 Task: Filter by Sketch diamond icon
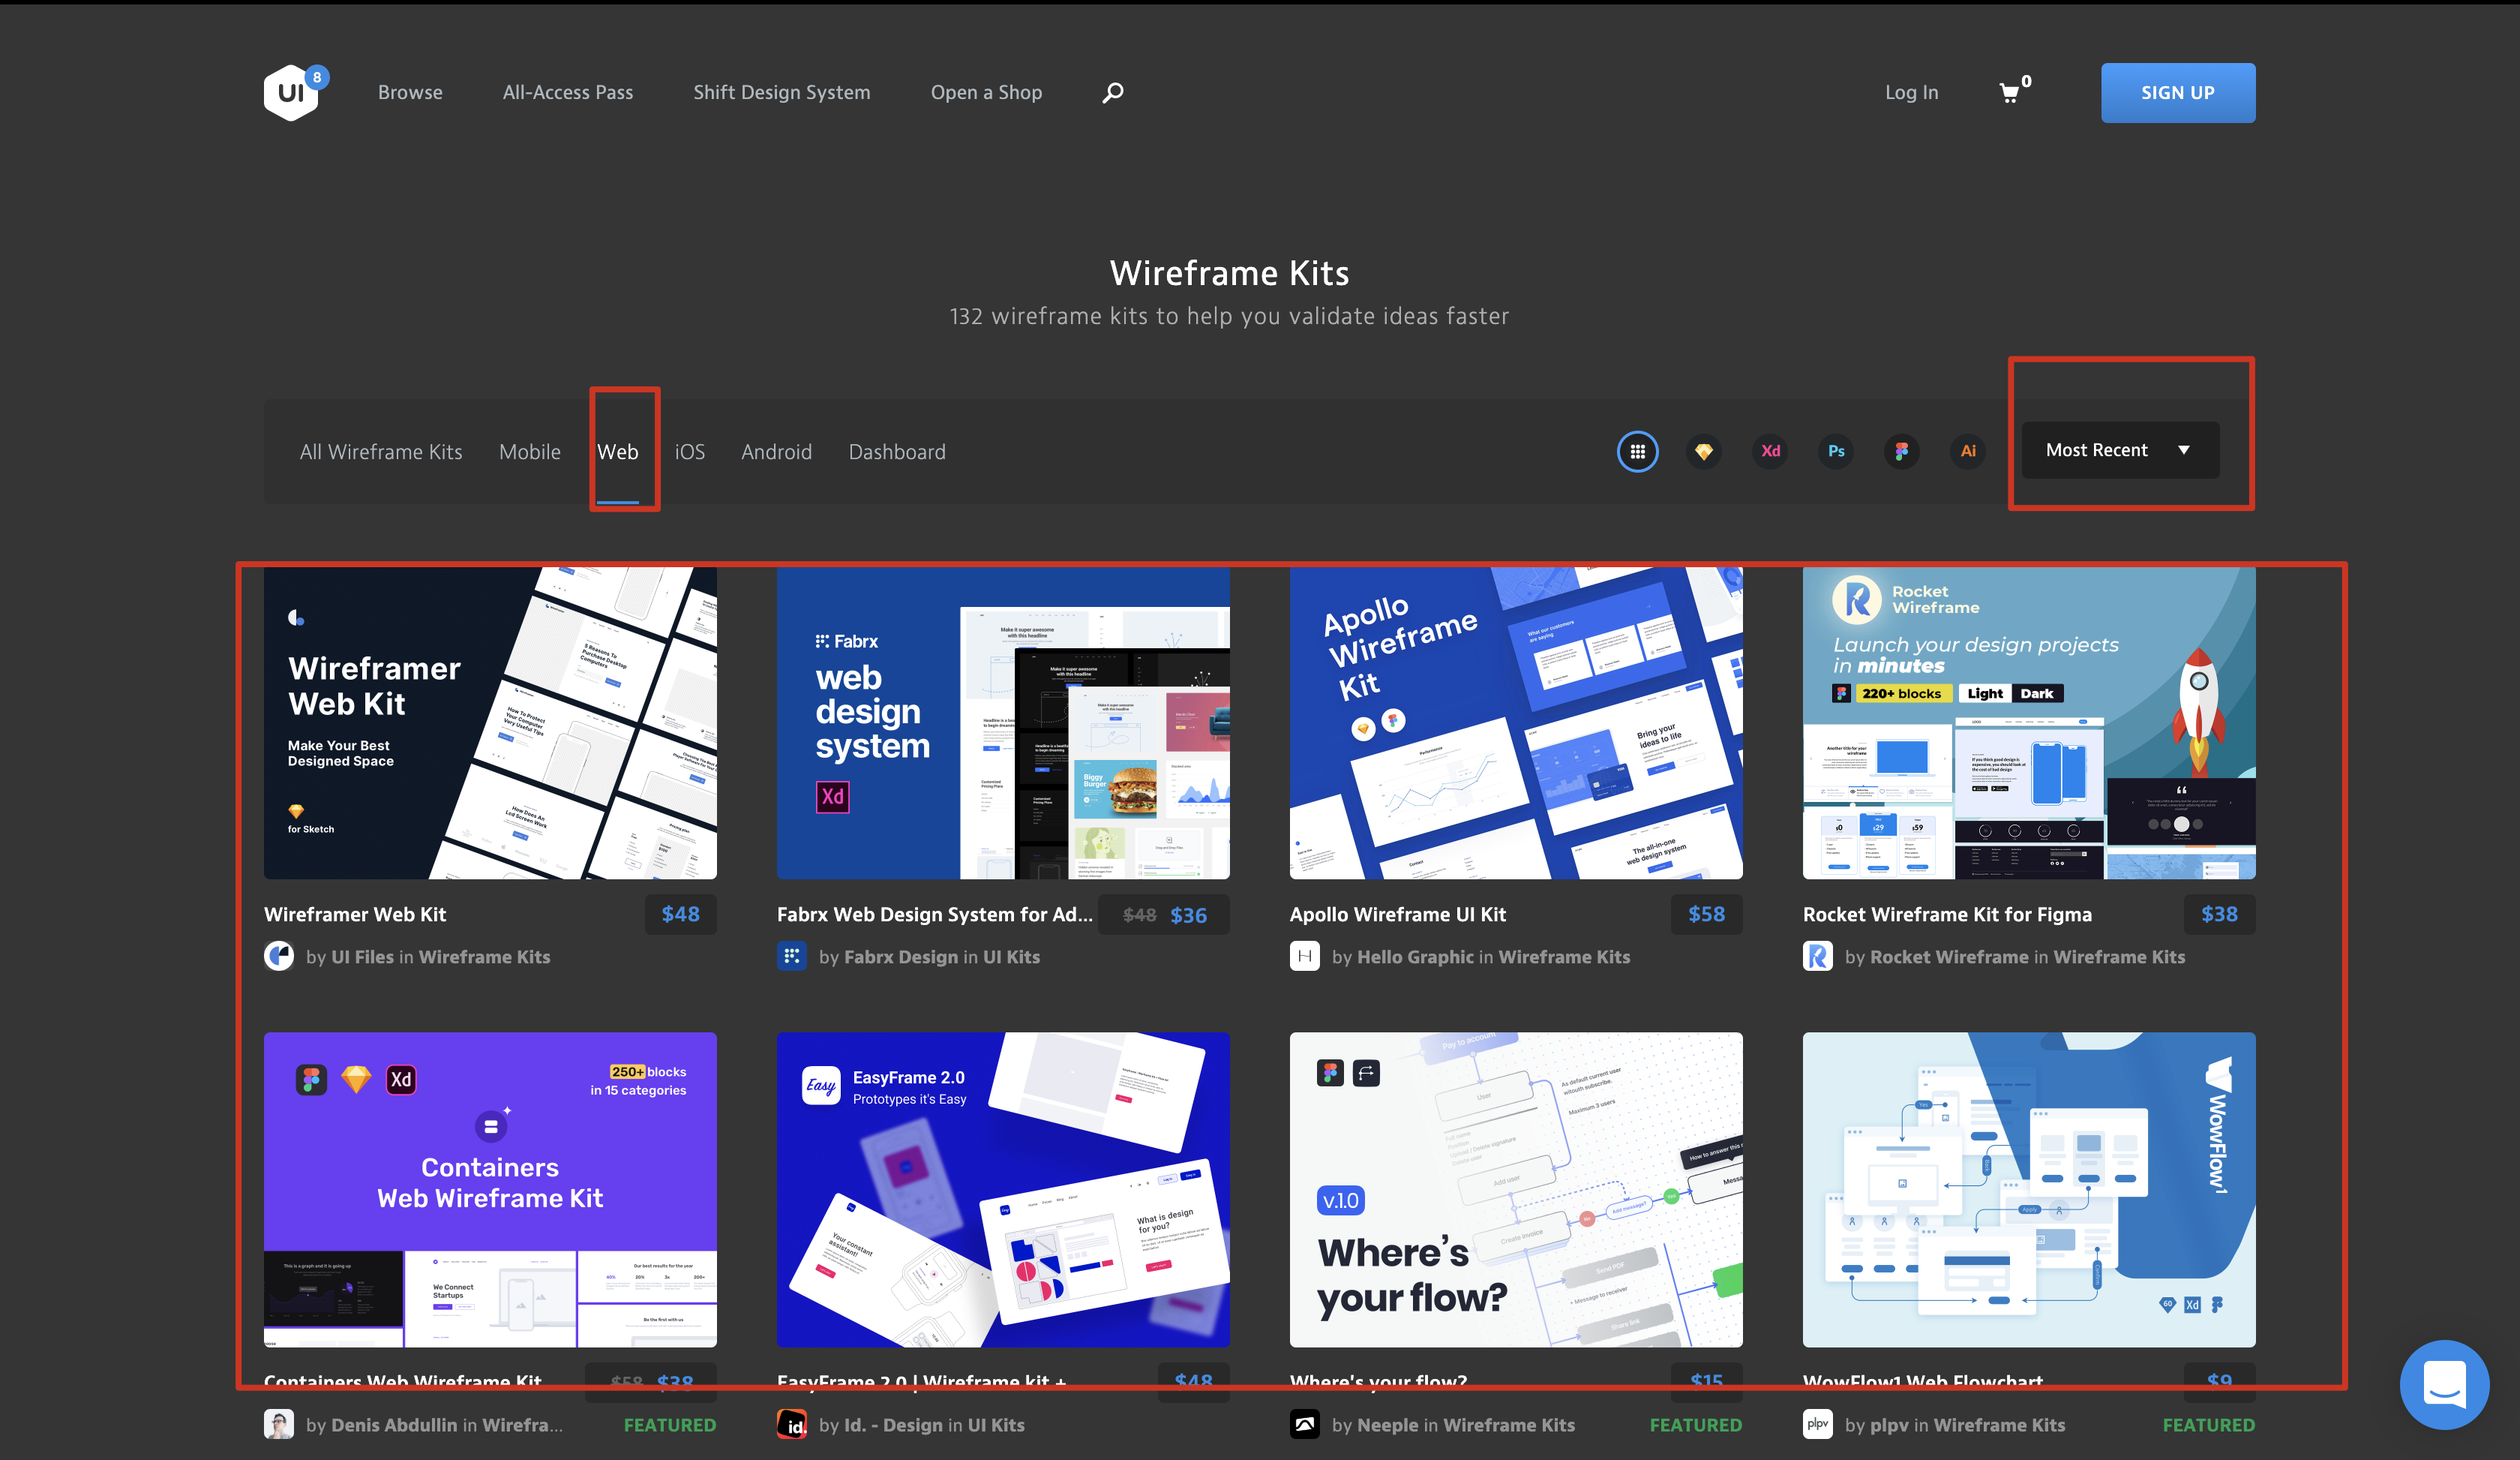click(1703, 451)
